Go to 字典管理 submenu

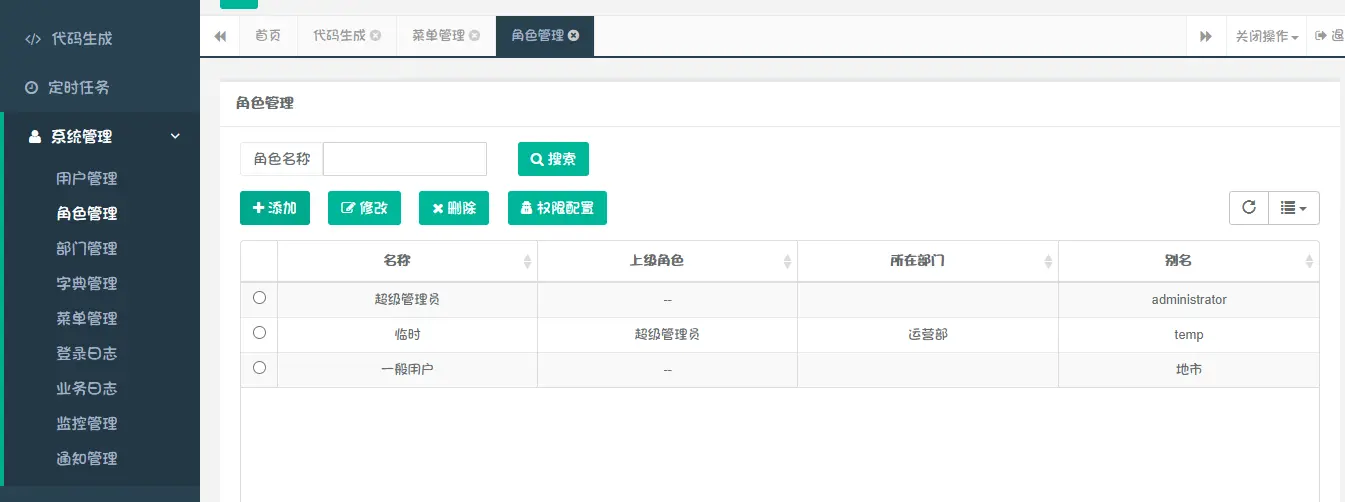(87, 283)
